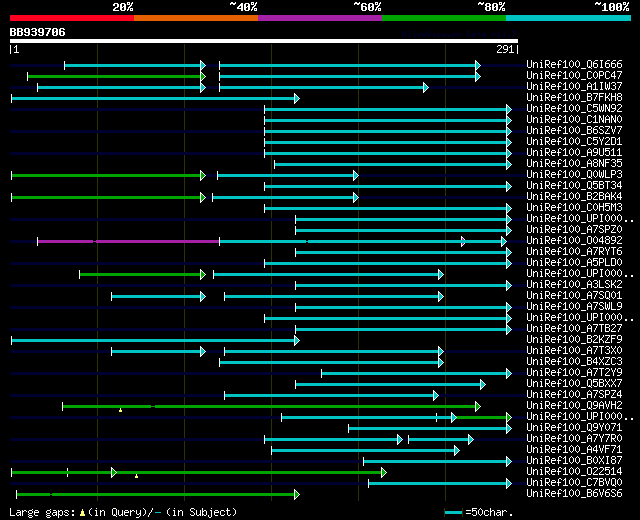This screenshot has height=520, width=640.
Task: Click the purple ~60% identity legend segment
Action: tap(320, 18)
